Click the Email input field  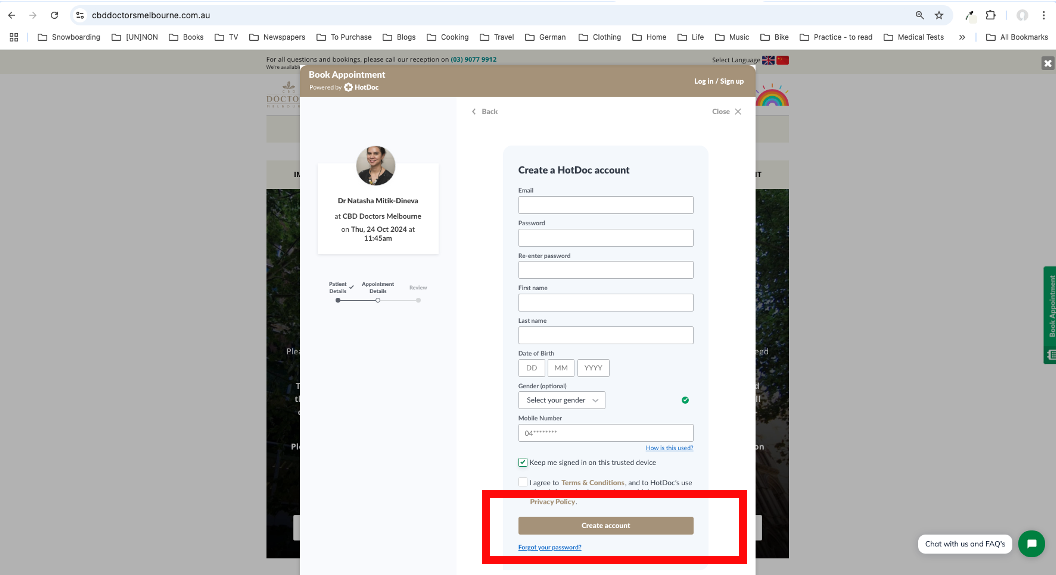pyautogui.click(x=605, y=205)
